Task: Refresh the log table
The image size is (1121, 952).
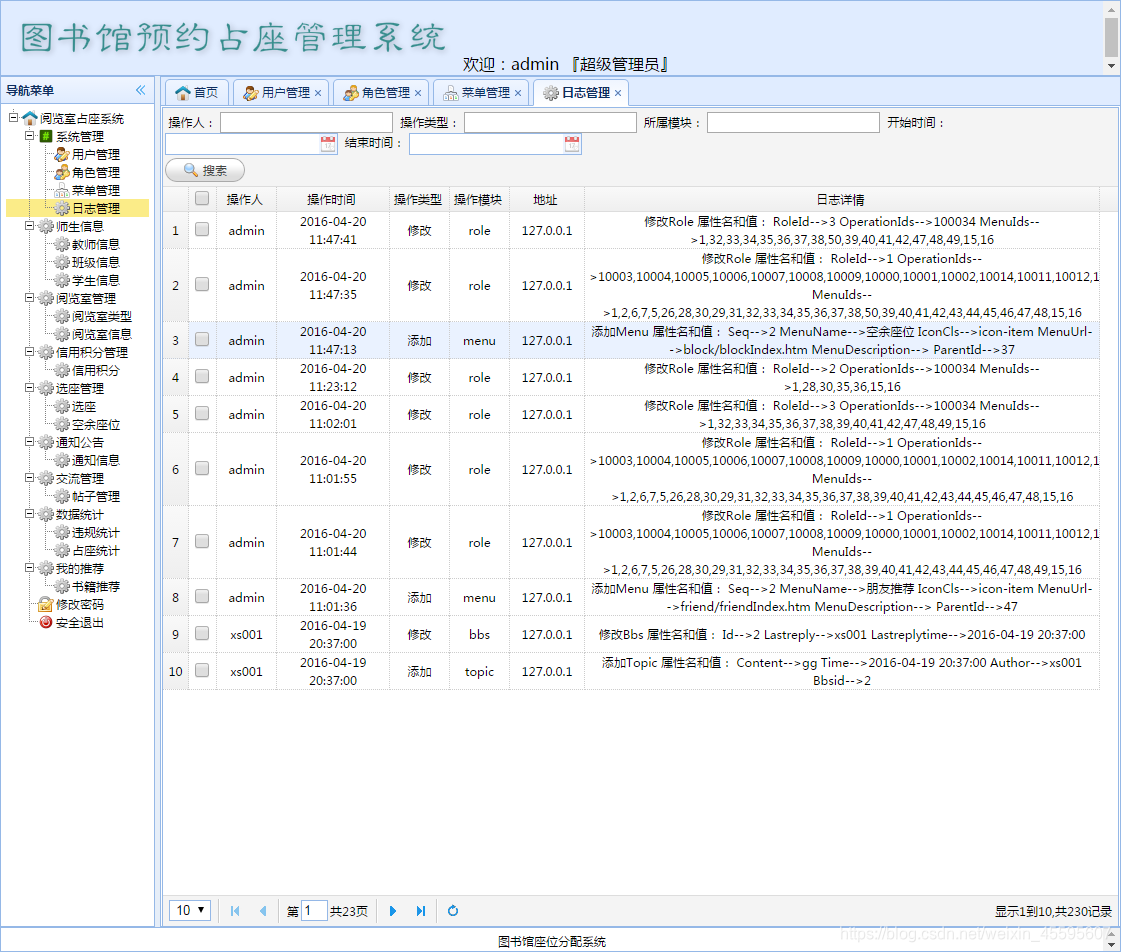Action: [453, 911]
